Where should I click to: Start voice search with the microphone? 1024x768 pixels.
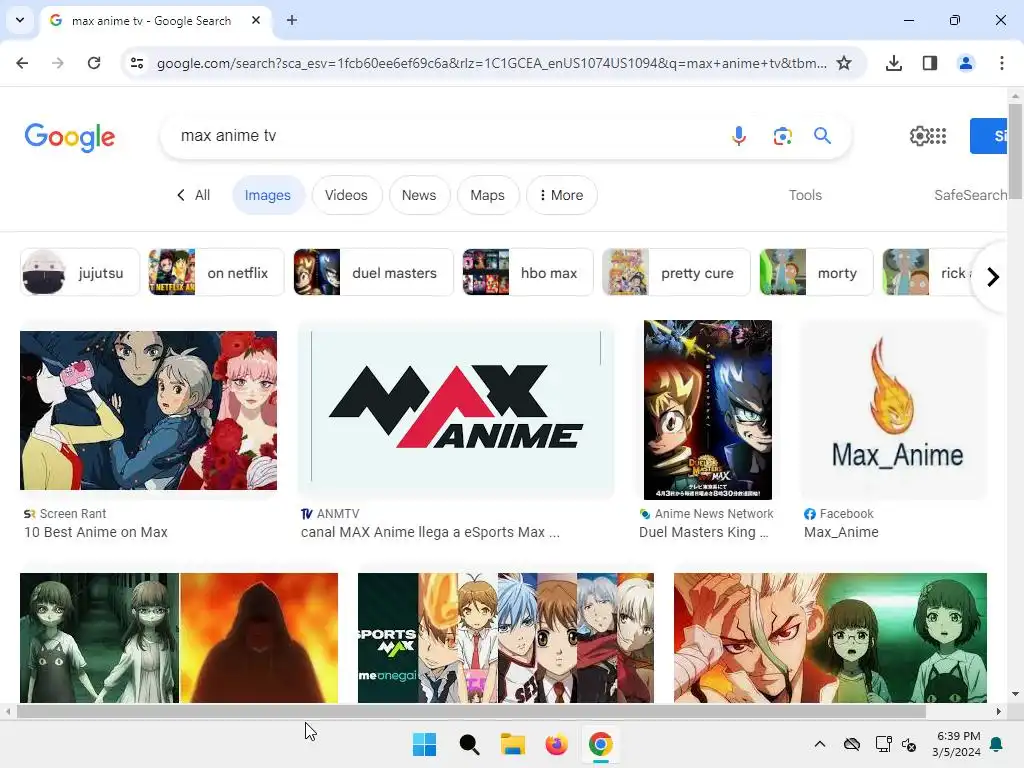739,136
